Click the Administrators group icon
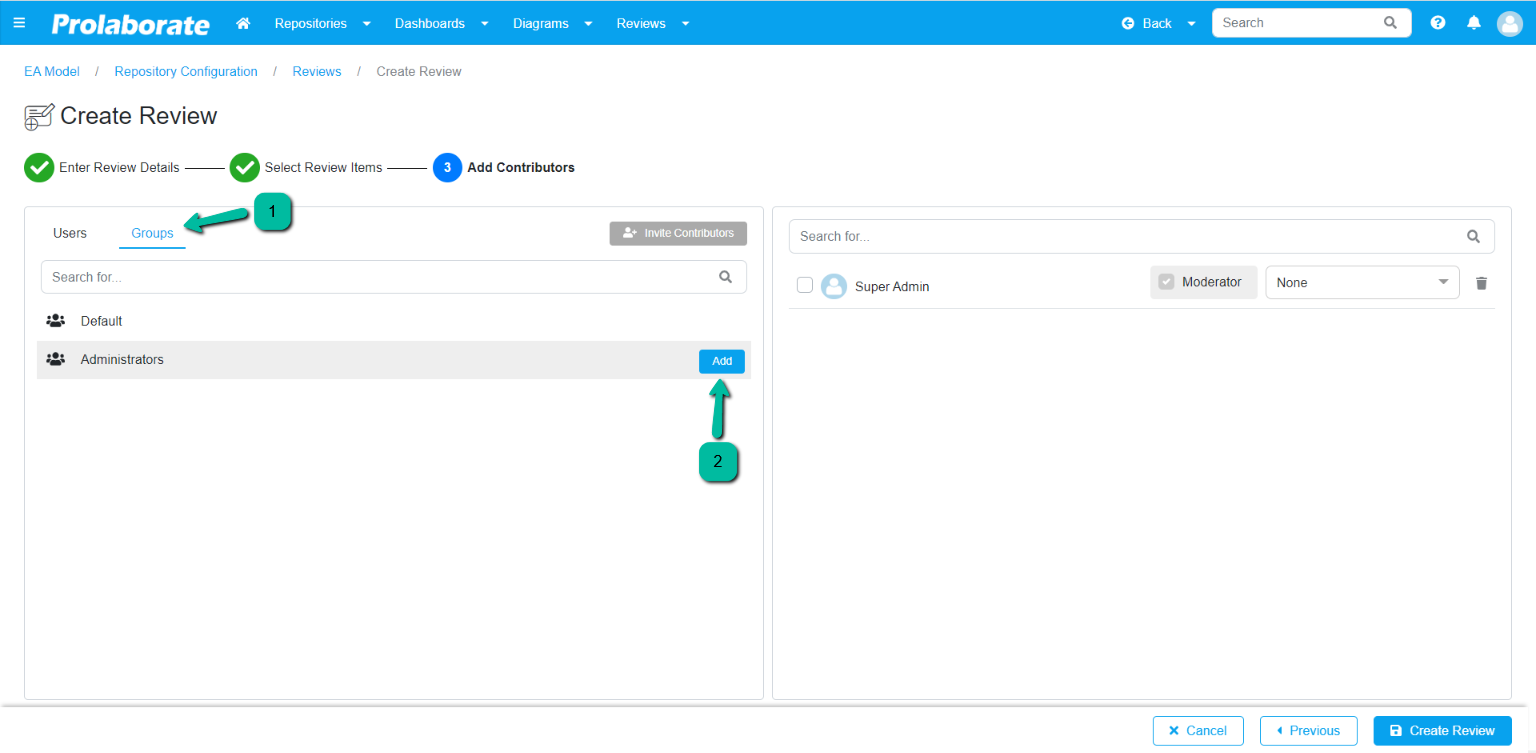Image resolution: width=1536 pixels, height=753 pixels. pyautogui.click(x=56, y=359)
